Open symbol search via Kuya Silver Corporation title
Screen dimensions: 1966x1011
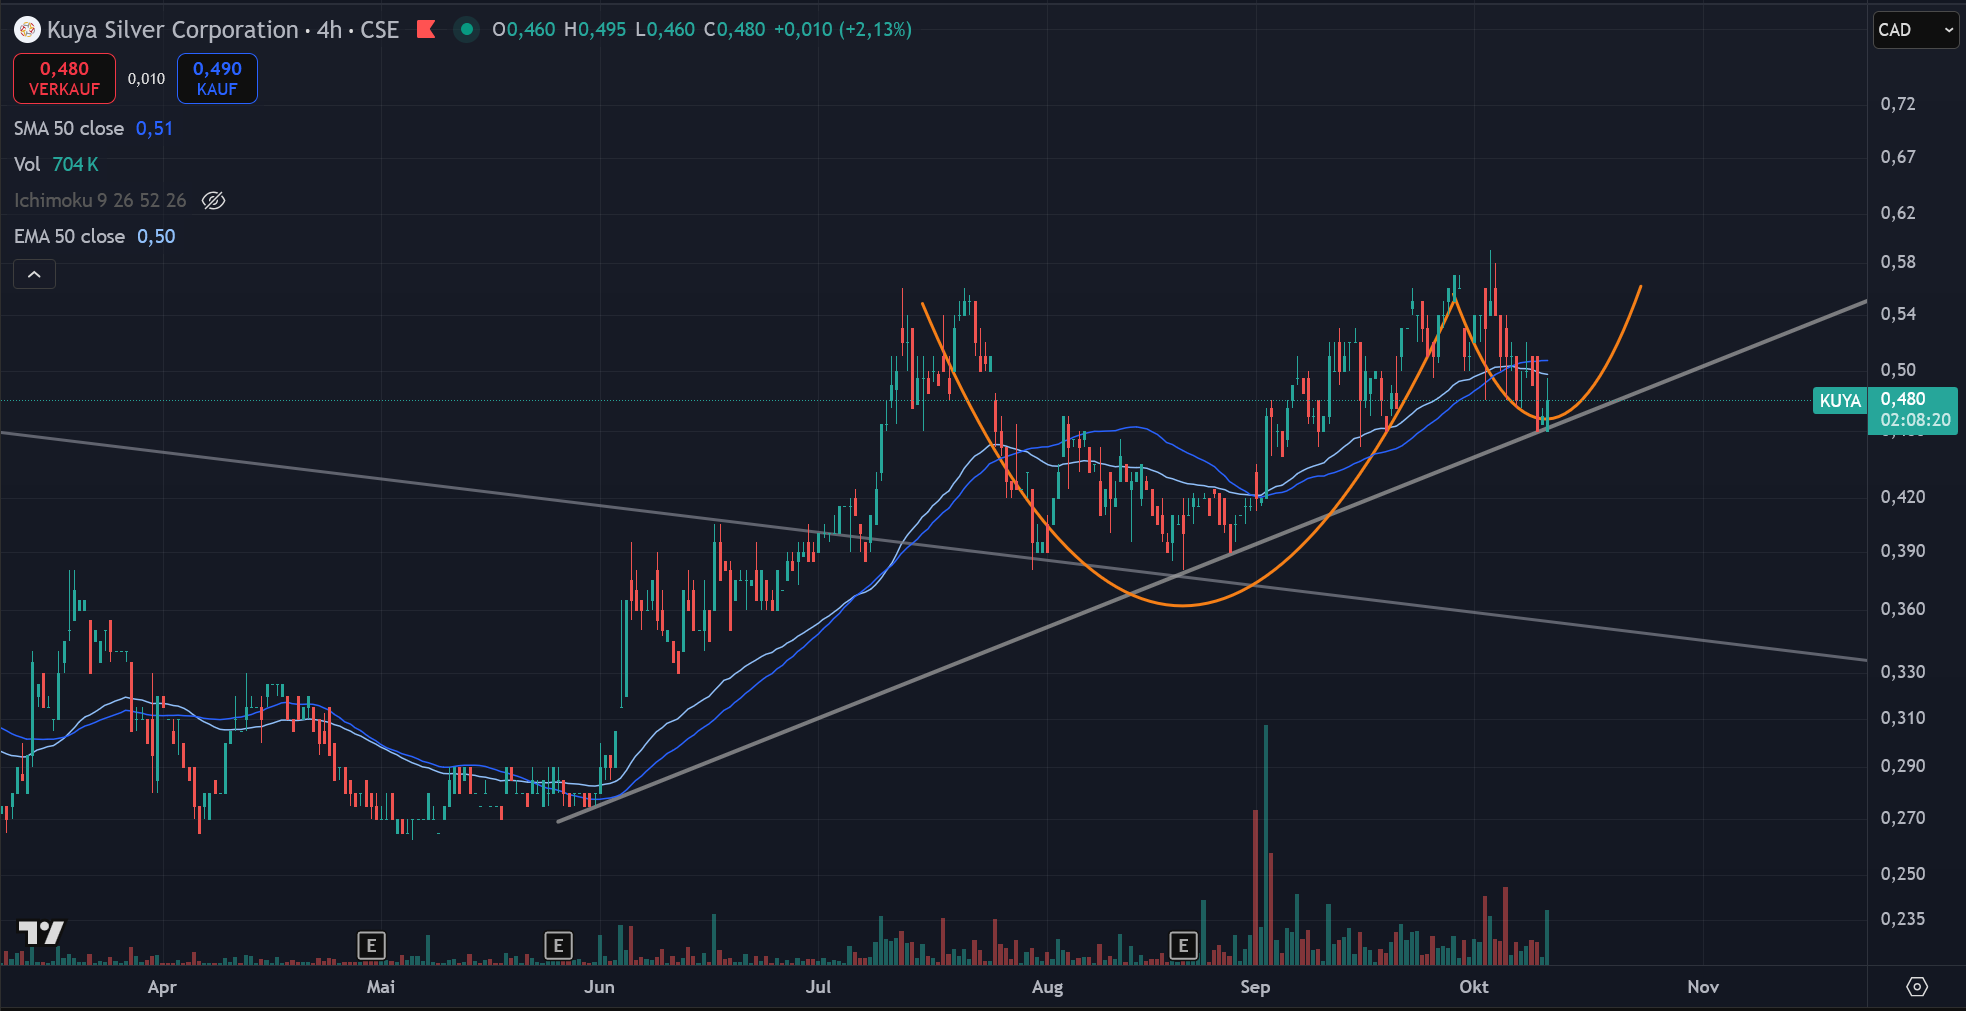pos(173,30)
